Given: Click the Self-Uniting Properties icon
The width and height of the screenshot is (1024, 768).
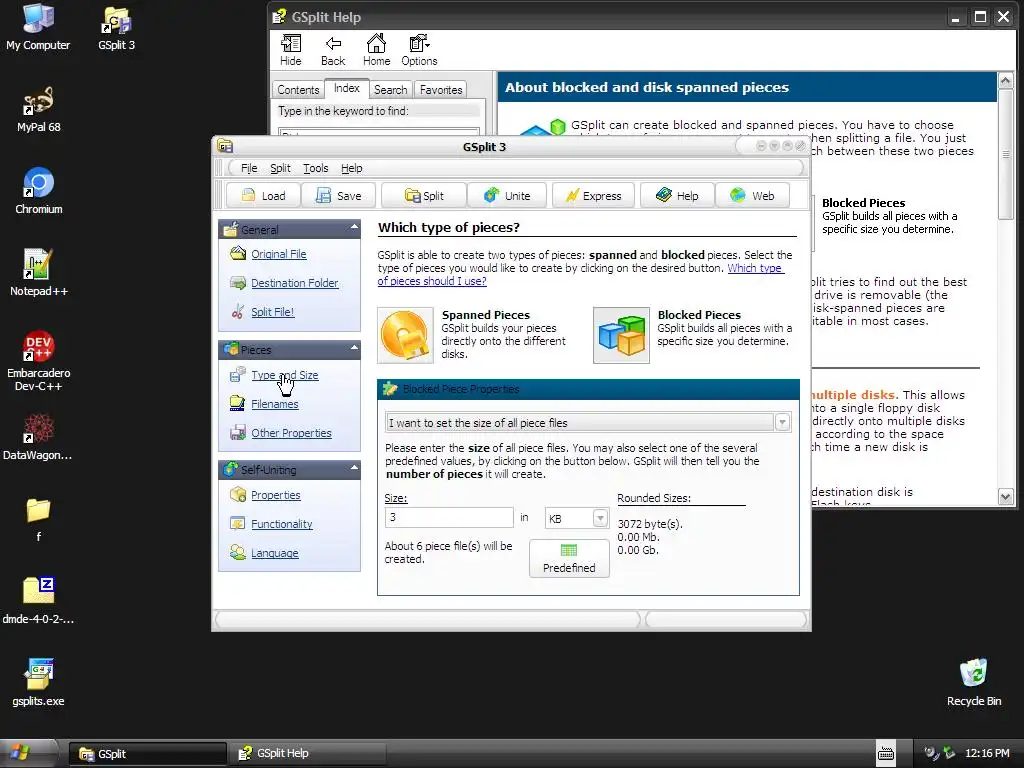Looking at the screenshot, I should (x=238, y=494).
